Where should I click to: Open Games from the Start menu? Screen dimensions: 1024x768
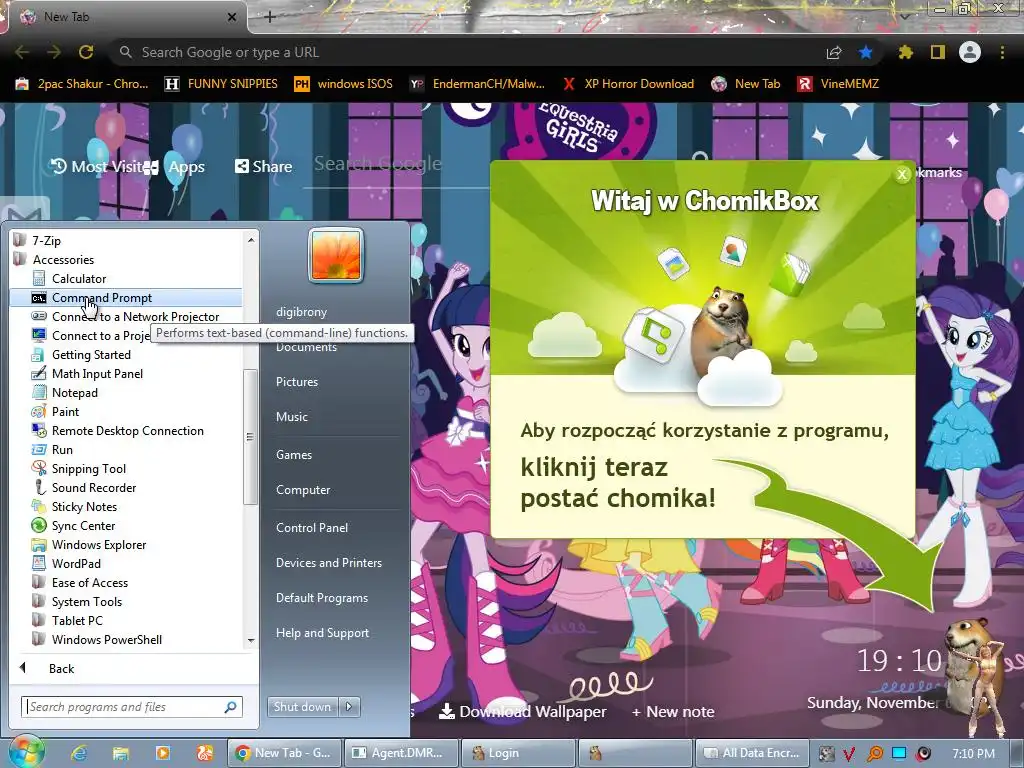click(x=294, y=455)
